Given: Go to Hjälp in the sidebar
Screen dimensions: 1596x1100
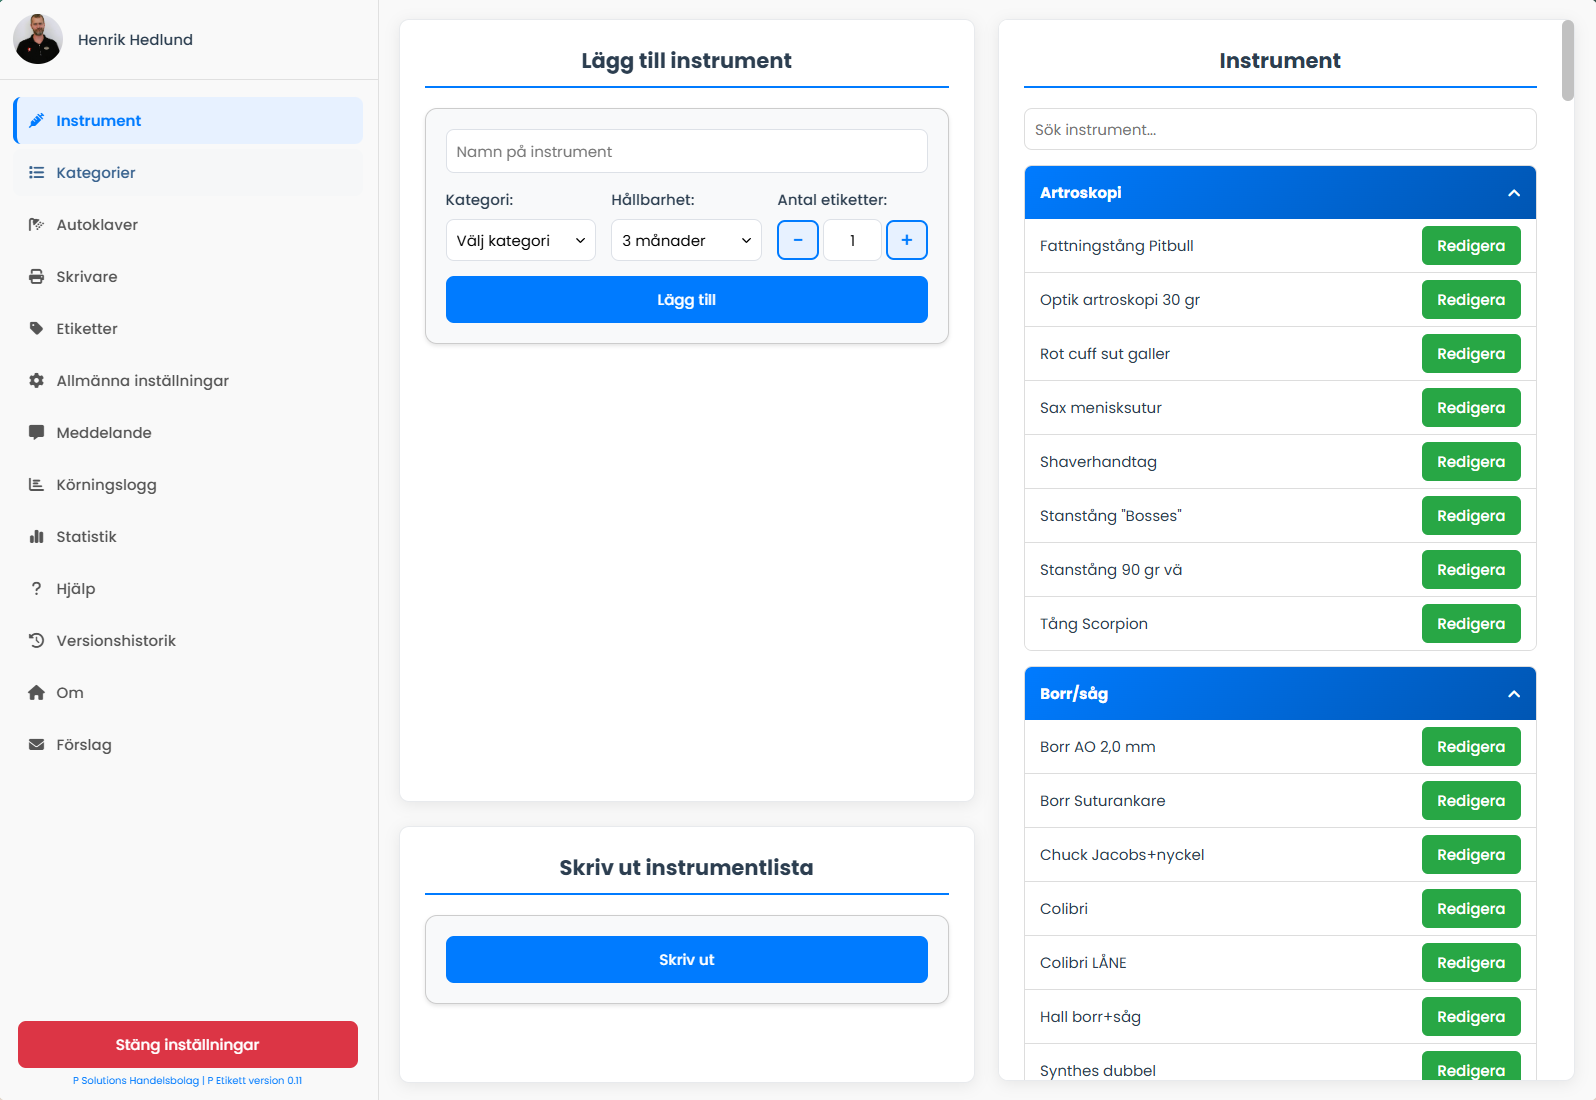Looking at the screenshot, I should click(76, 589).
